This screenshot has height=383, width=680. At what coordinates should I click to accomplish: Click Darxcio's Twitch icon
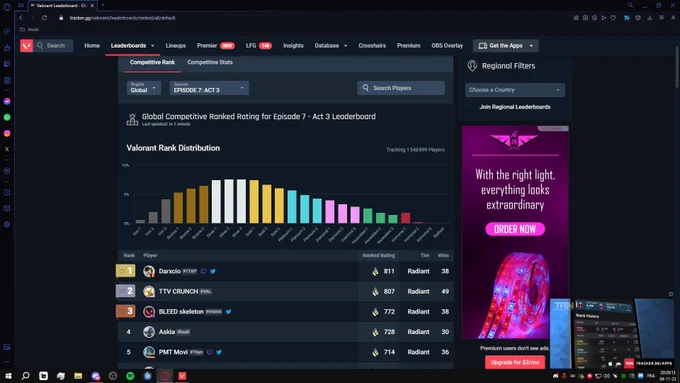[203, 271]
